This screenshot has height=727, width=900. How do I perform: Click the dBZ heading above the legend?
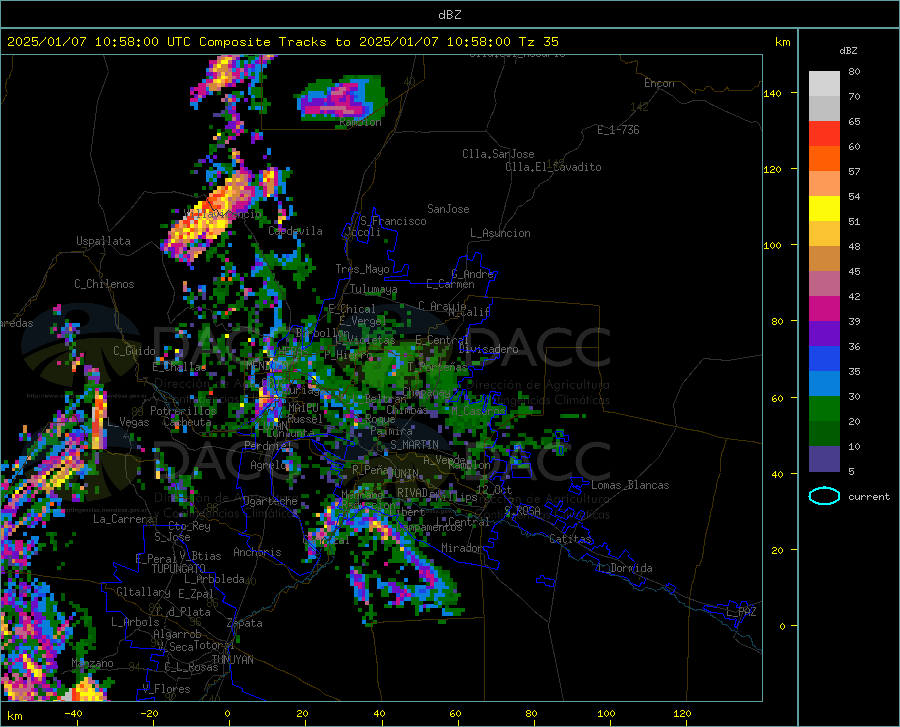(x=848, y=51)
